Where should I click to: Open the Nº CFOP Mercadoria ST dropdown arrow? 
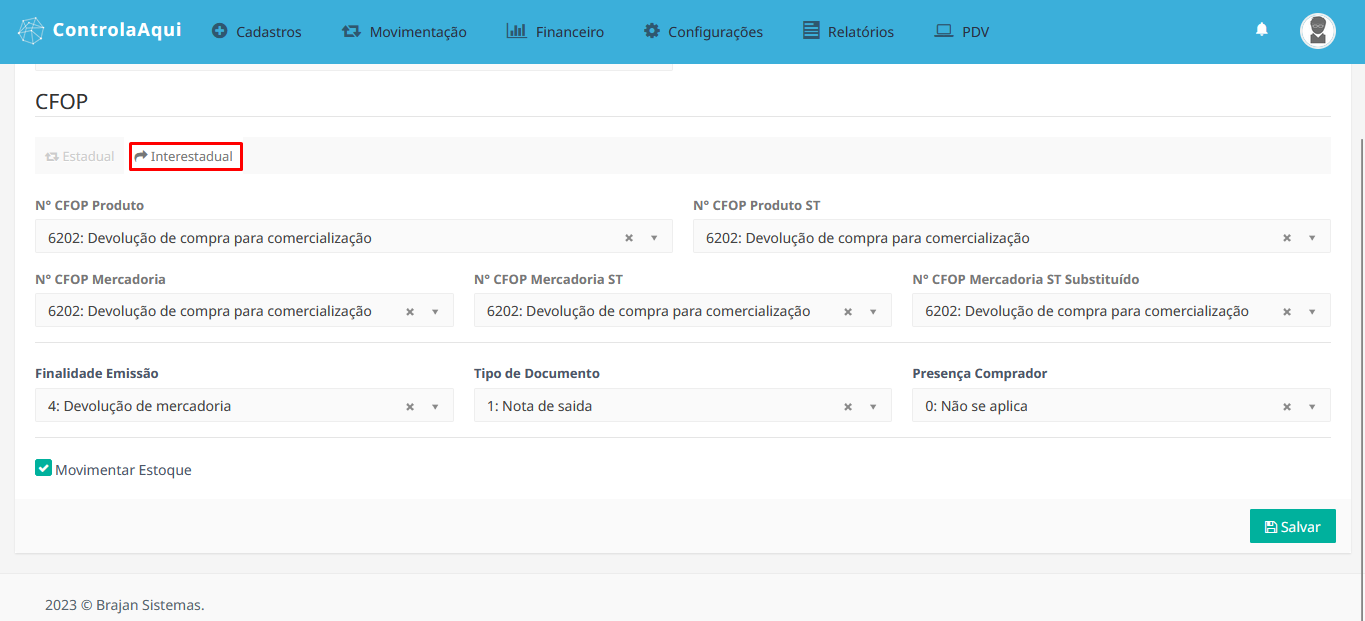tap(873, 312)
